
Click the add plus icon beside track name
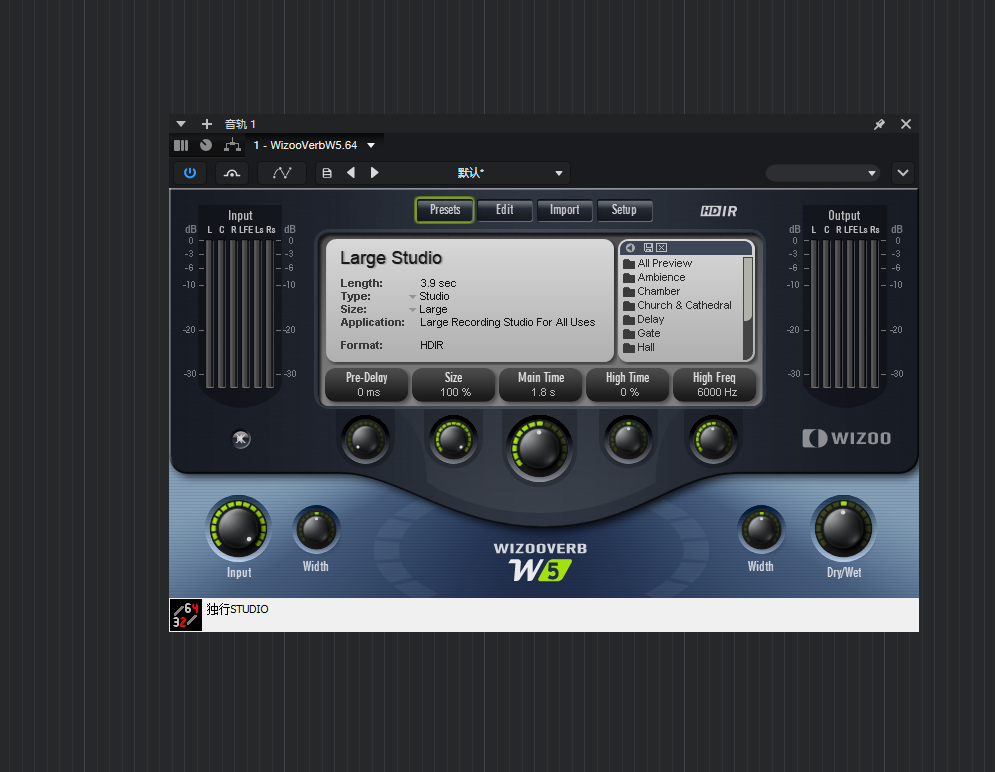207,124
